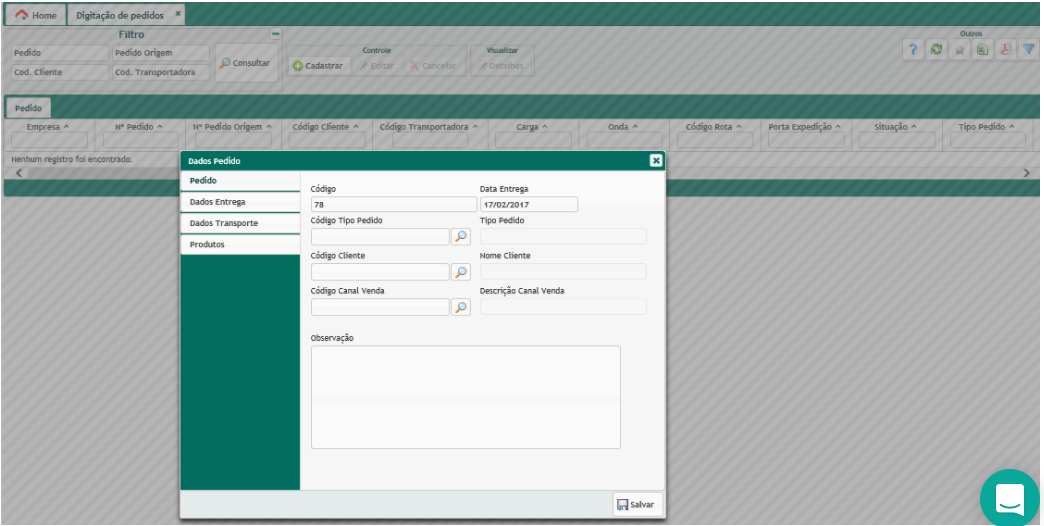
Task: Click the green refresh icon
Action: tap(936, 50)
